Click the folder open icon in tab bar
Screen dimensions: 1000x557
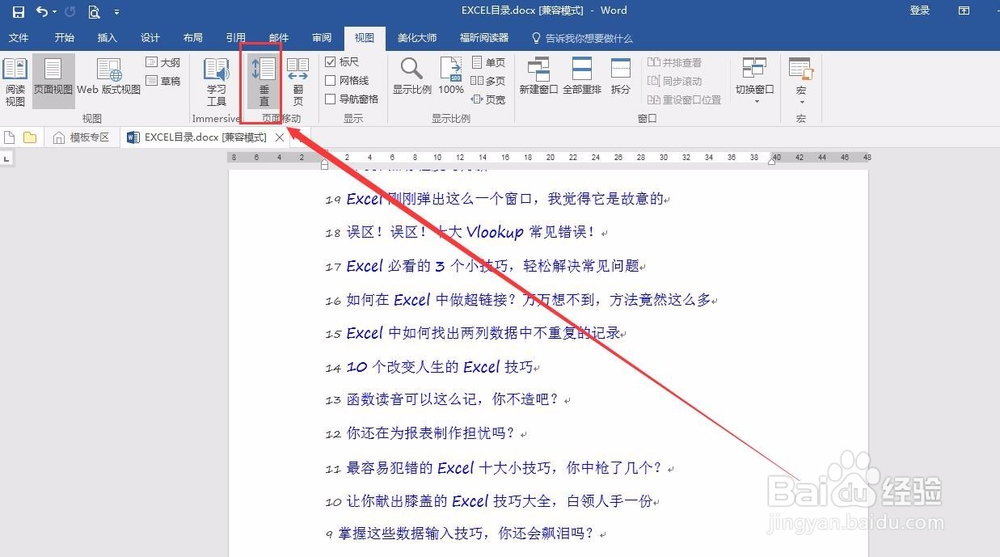(29, 137)
